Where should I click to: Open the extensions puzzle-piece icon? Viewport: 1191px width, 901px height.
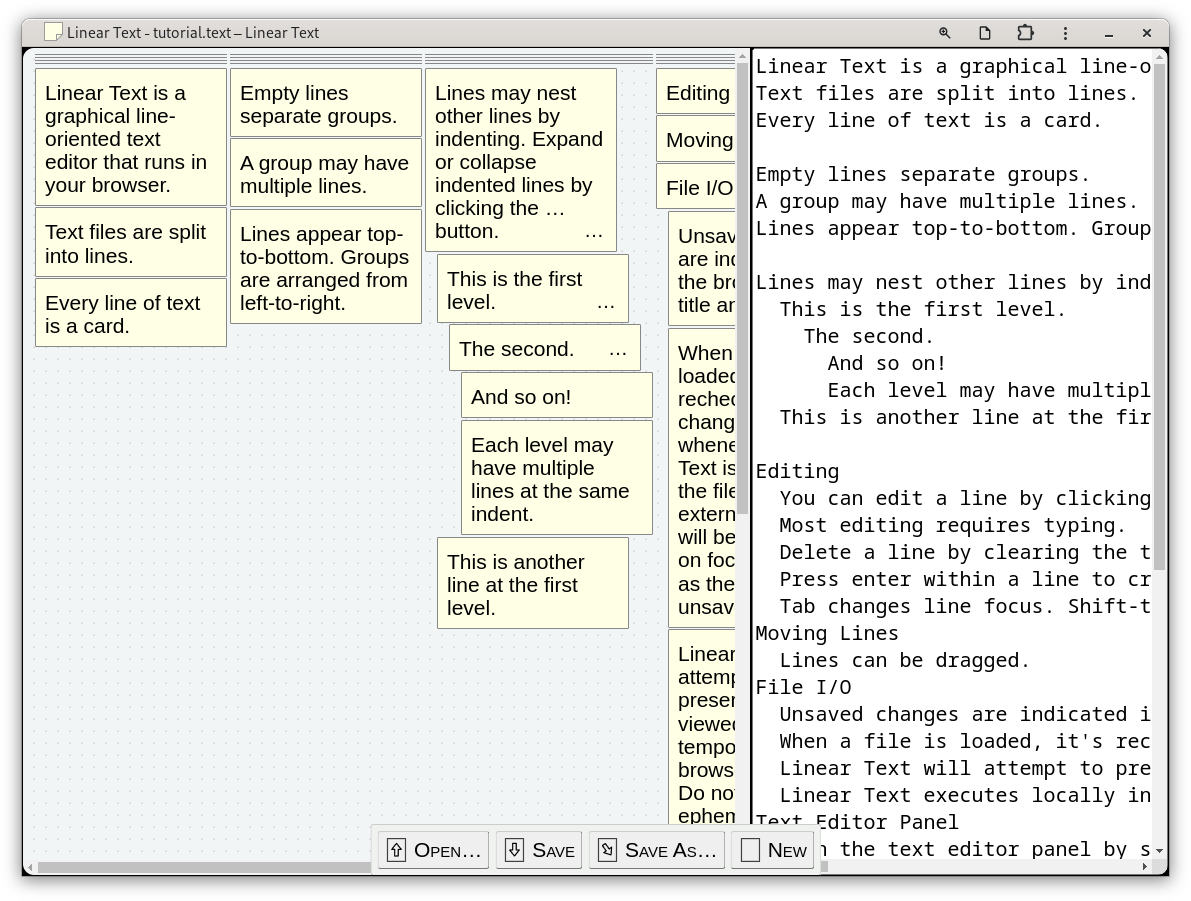1025,33
